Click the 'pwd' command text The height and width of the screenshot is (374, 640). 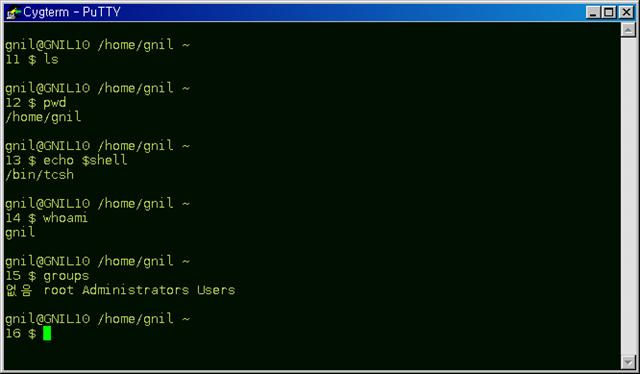tap(55, 103)
